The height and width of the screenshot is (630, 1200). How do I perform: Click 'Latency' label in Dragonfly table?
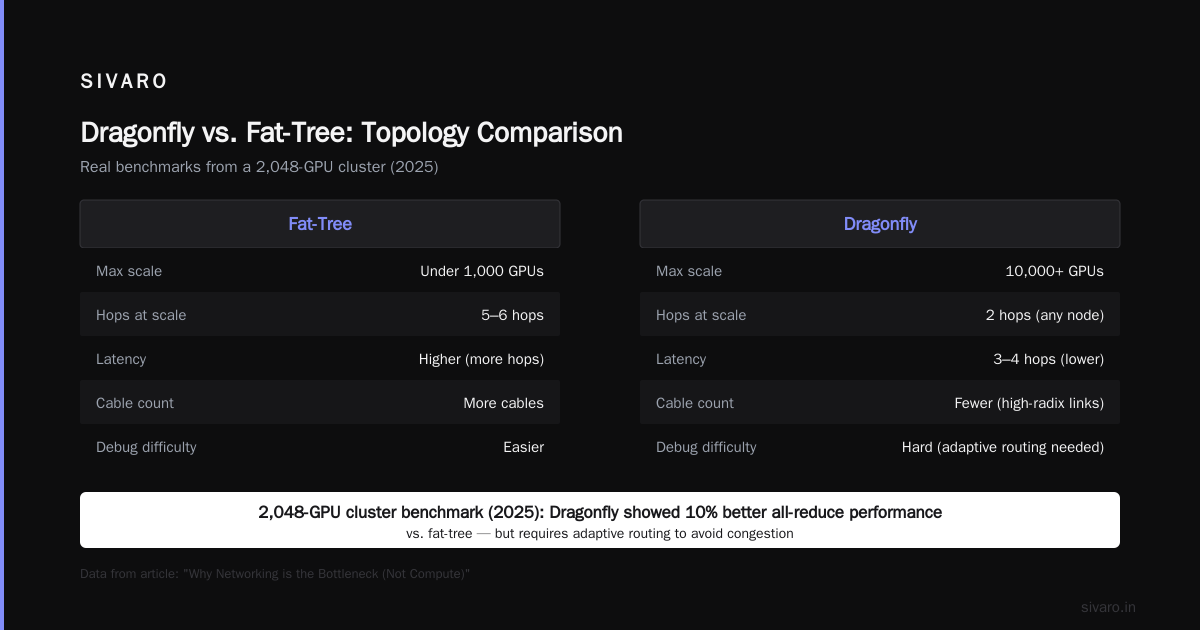(x=681, y=359)
